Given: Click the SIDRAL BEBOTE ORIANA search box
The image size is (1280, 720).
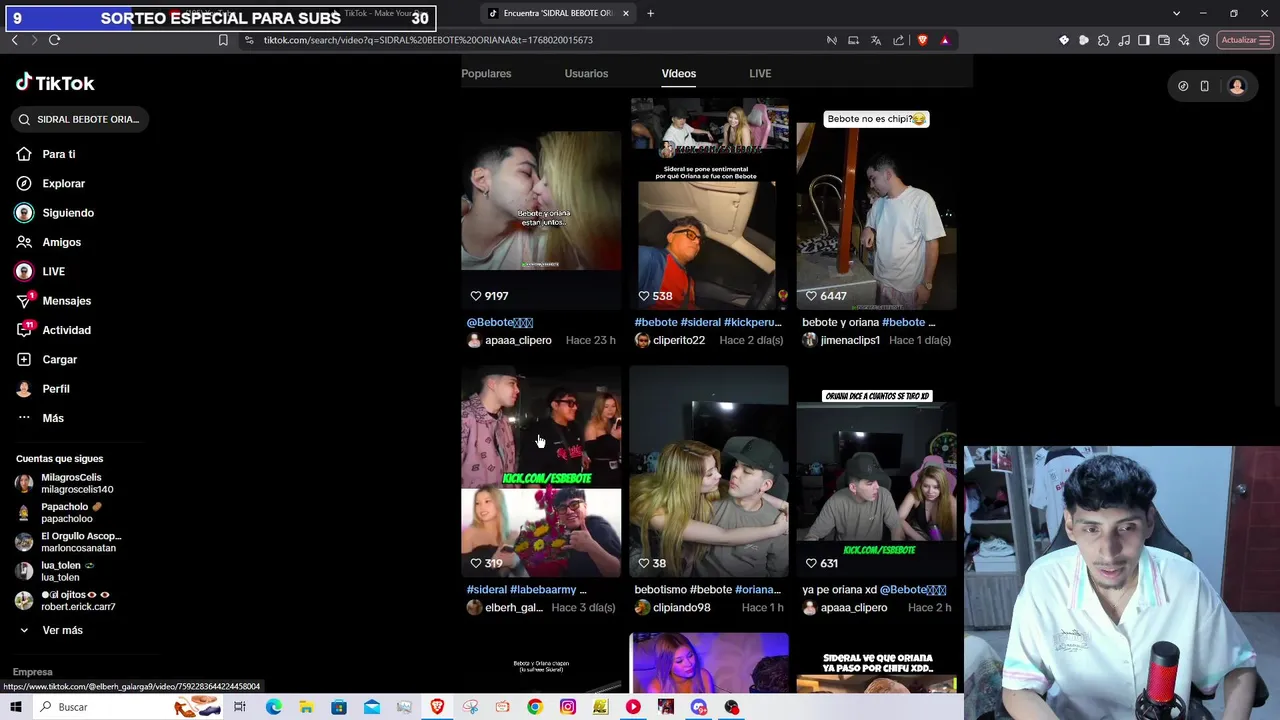Looking at the screenshot, I should 80,119.
